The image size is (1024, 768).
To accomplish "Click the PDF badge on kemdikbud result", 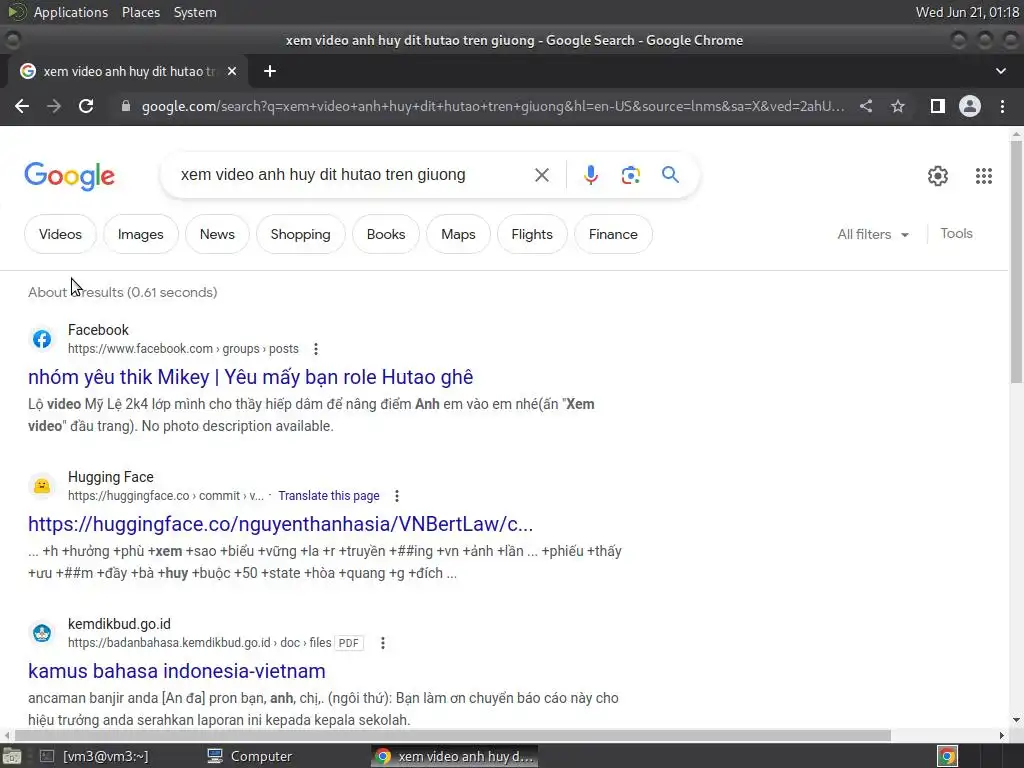I will pos(349,643).
